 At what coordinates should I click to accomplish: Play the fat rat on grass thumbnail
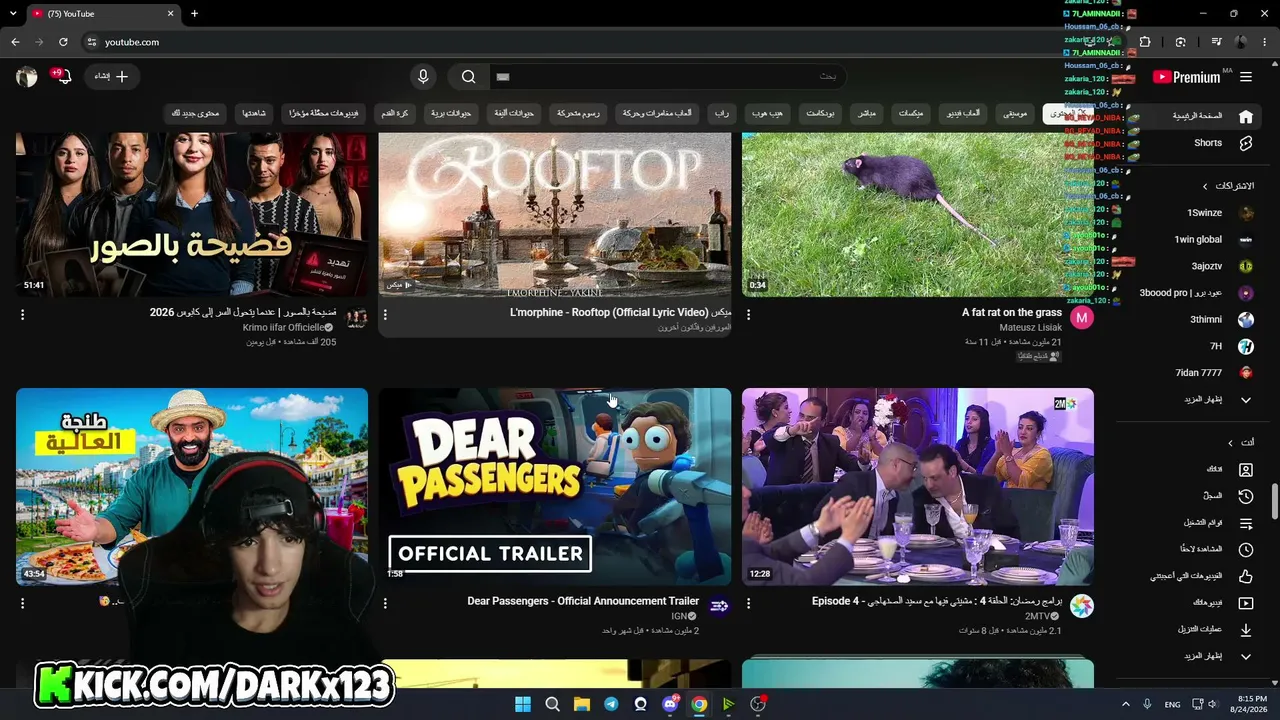click(x=918, y=215)
